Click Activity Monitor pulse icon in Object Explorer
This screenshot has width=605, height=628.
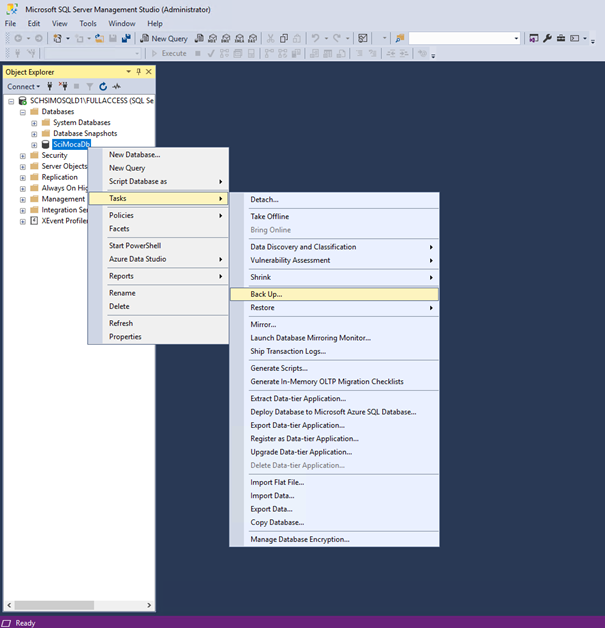[x=117, y=86]
